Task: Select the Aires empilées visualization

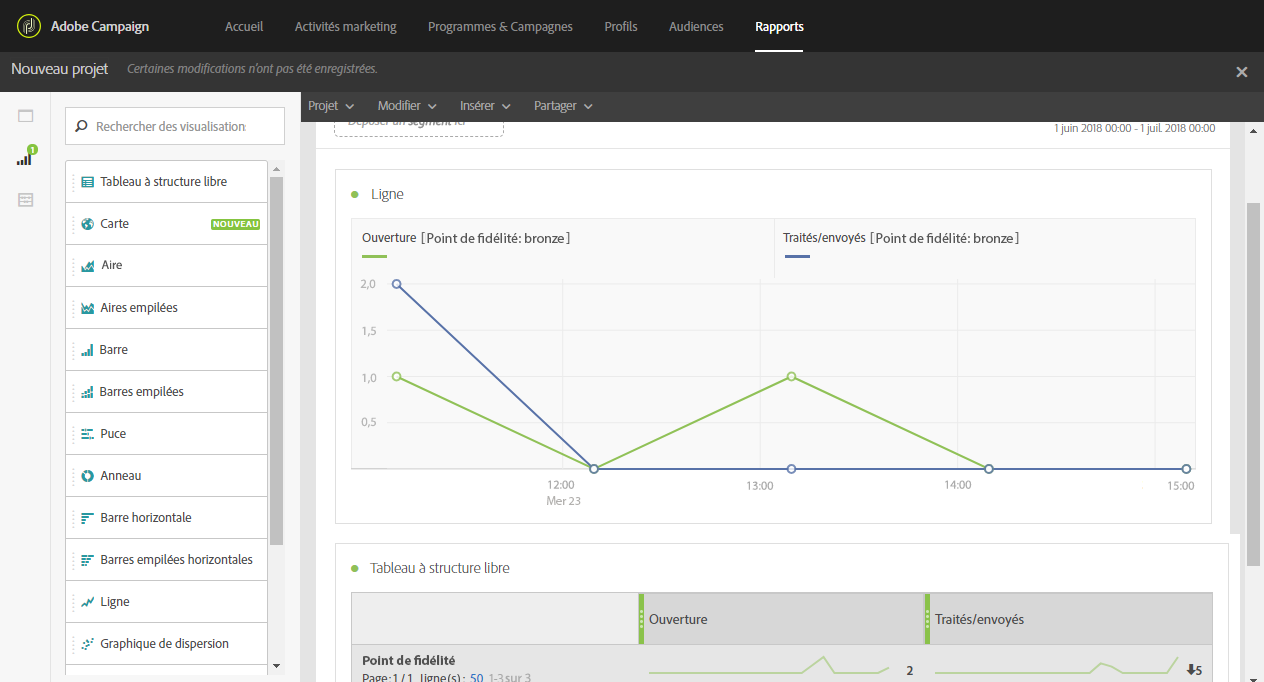Action: pos(167,308)
